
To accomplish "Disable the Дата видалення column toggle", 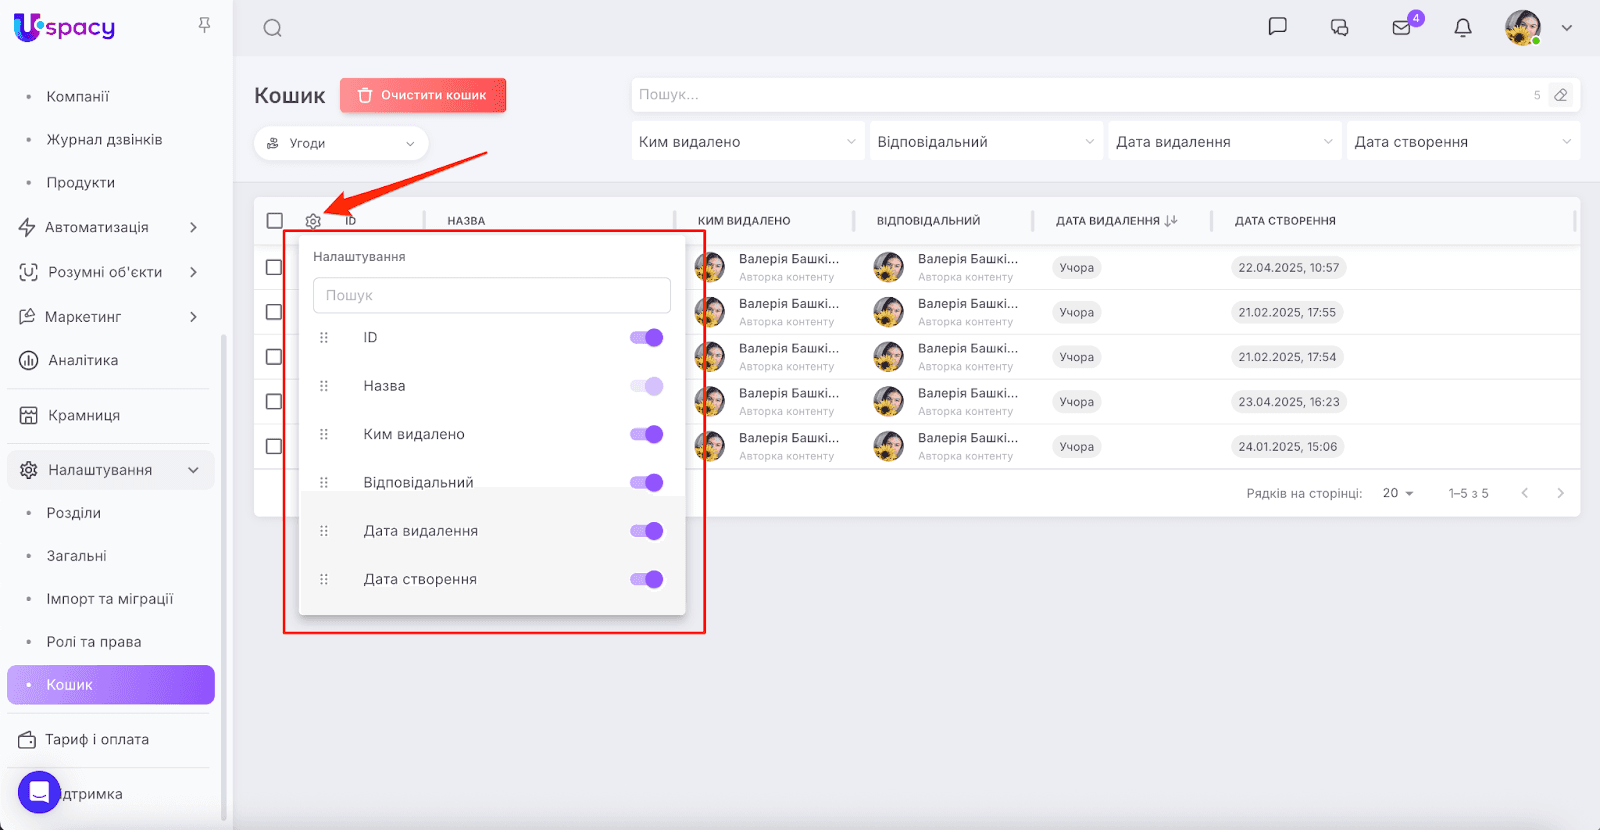I will [647, 531].
